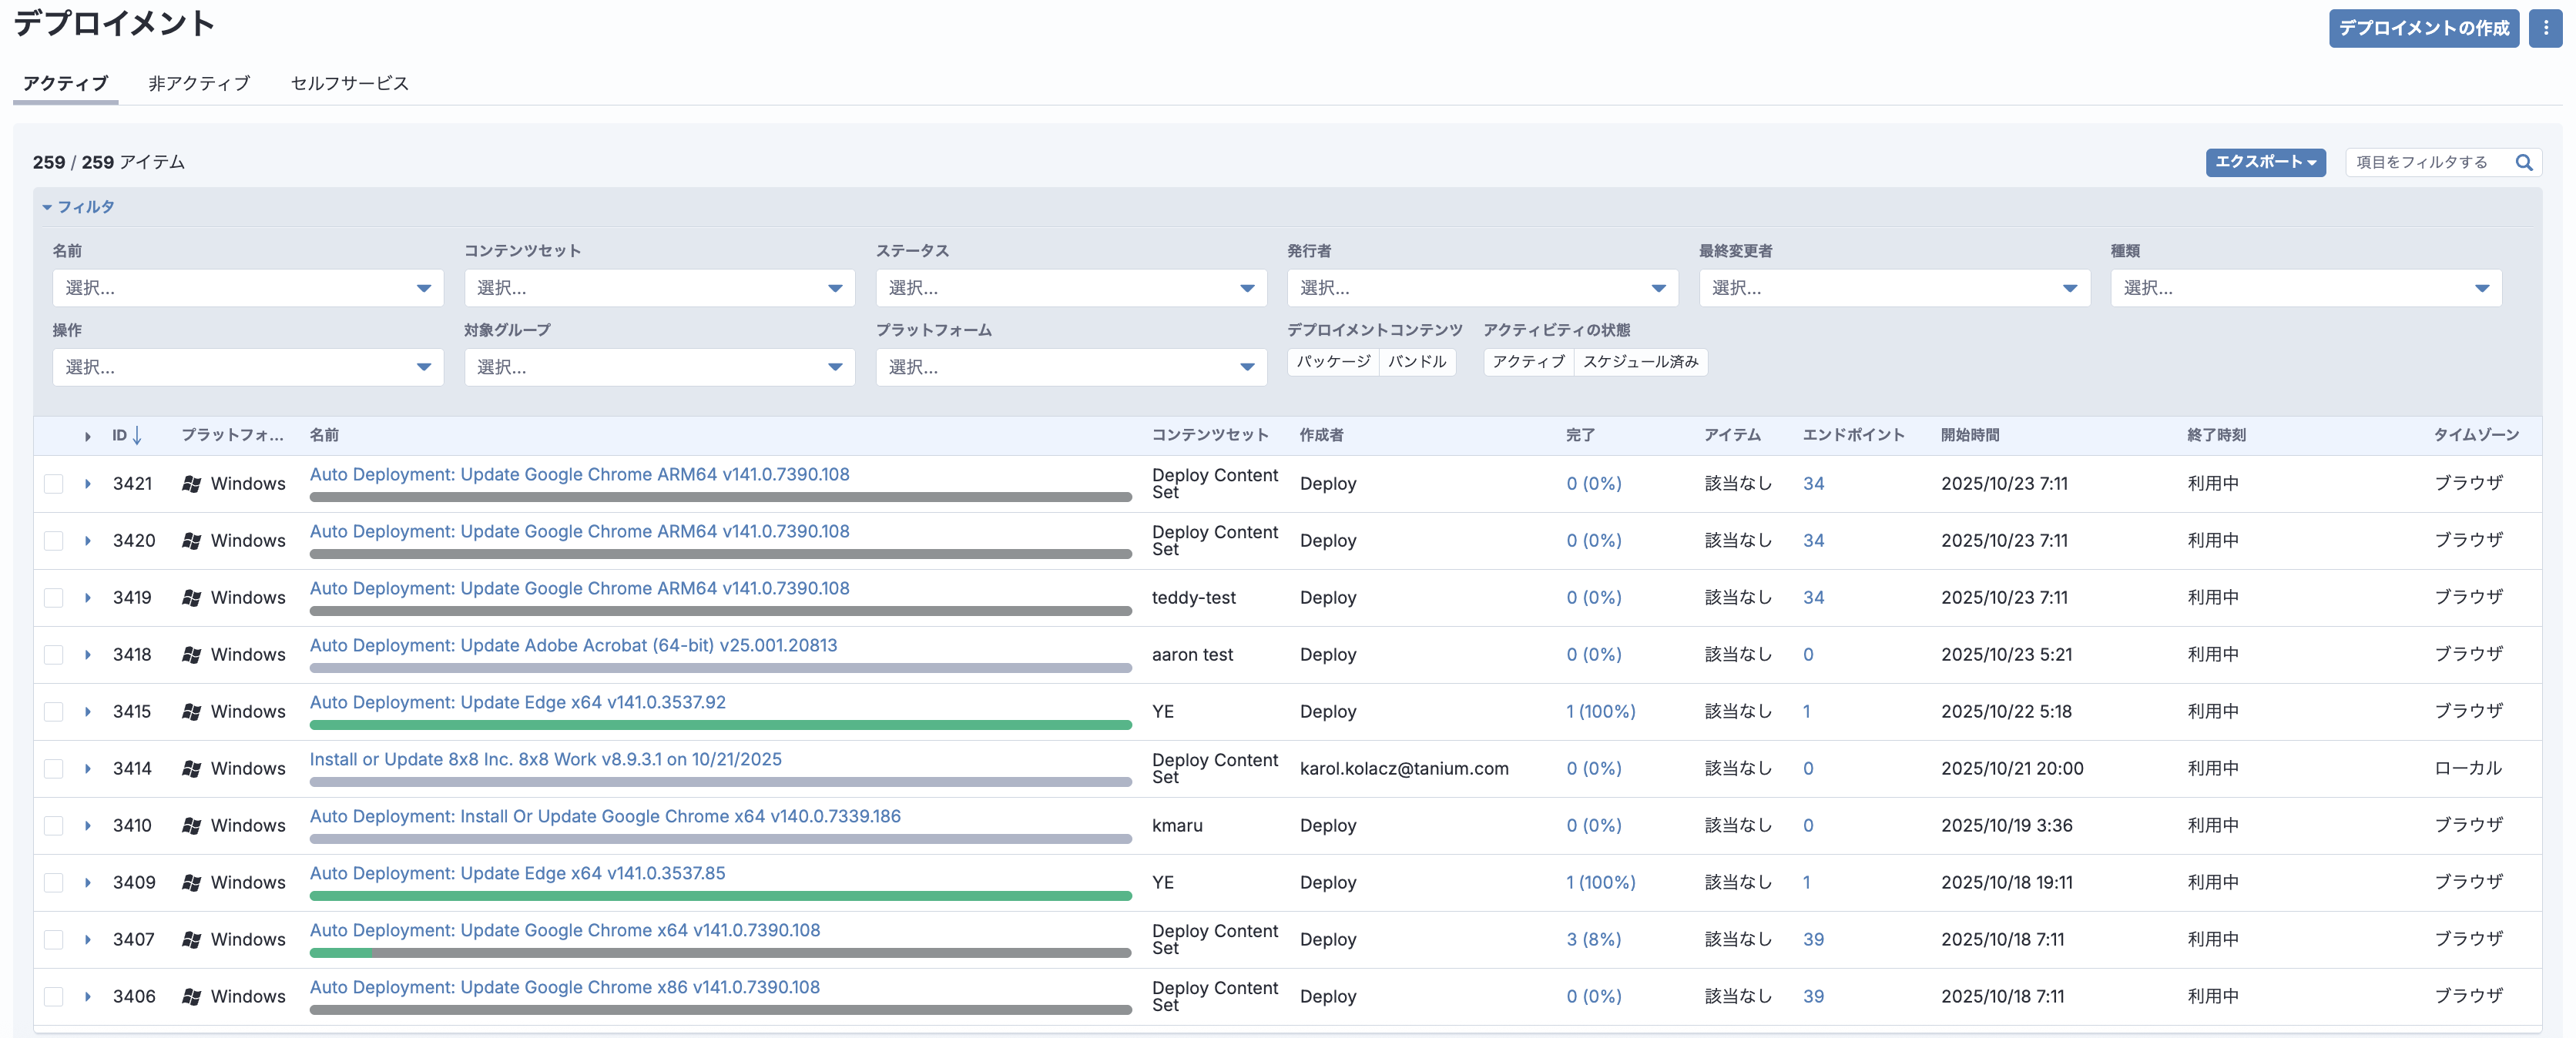
Task: Select the checkbox for deployment 3418
Action: (x=54, y=655)
